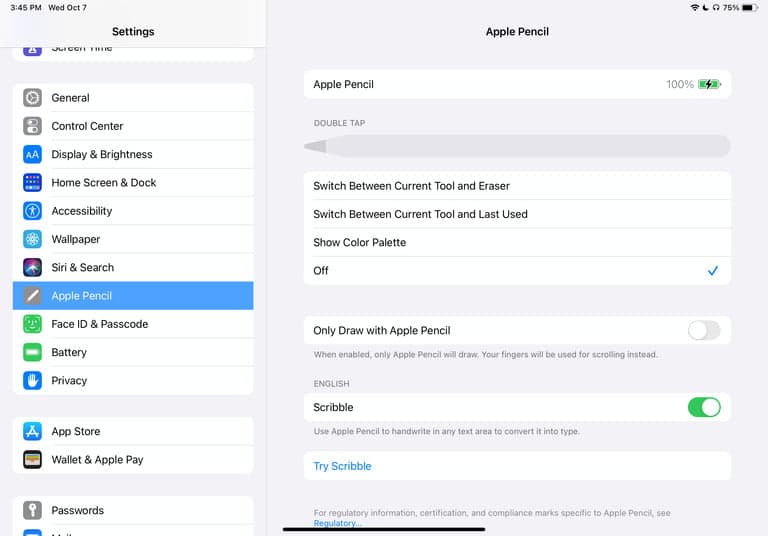This screenshot has height=536, width=768.
Task: Select the Home Screen & Dock icon
Action: tap(32, 183)
